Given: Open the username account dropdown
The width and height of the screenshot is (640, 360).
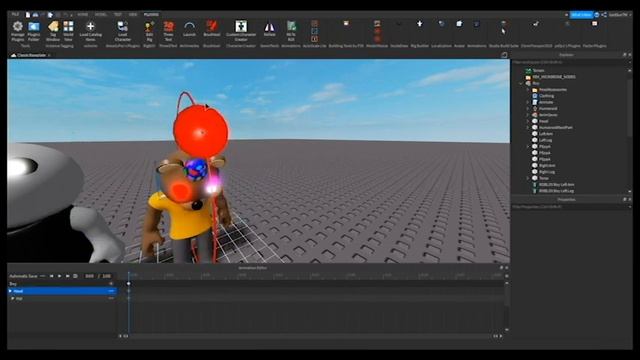Looking at the screenshot, I should point(620,15).
